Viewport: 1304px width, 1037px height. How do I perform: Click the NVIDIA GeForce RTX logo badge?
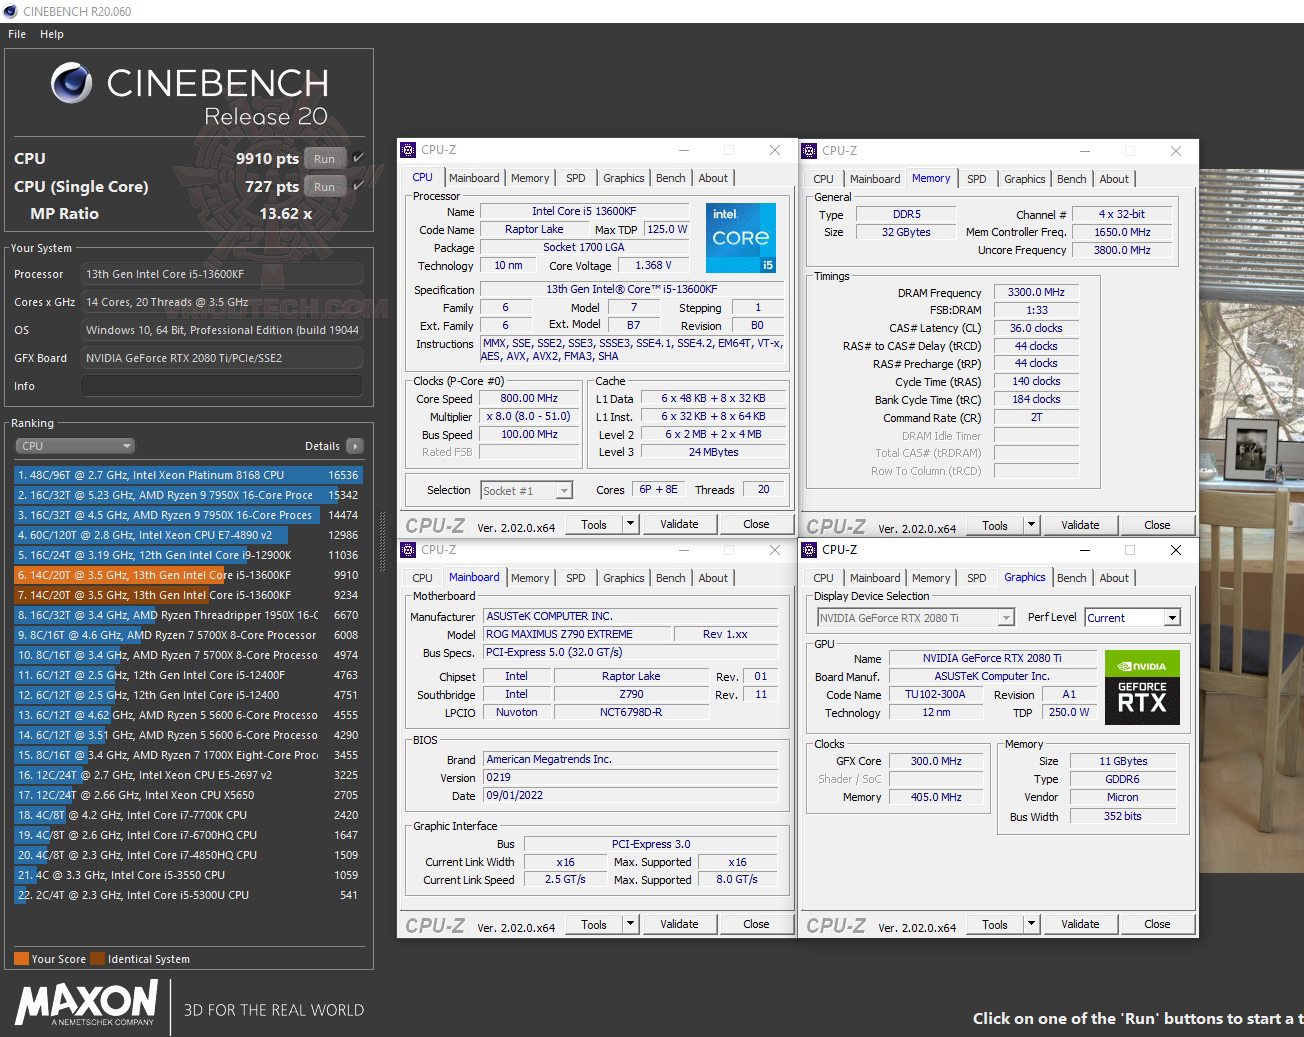click(1142, 688)
